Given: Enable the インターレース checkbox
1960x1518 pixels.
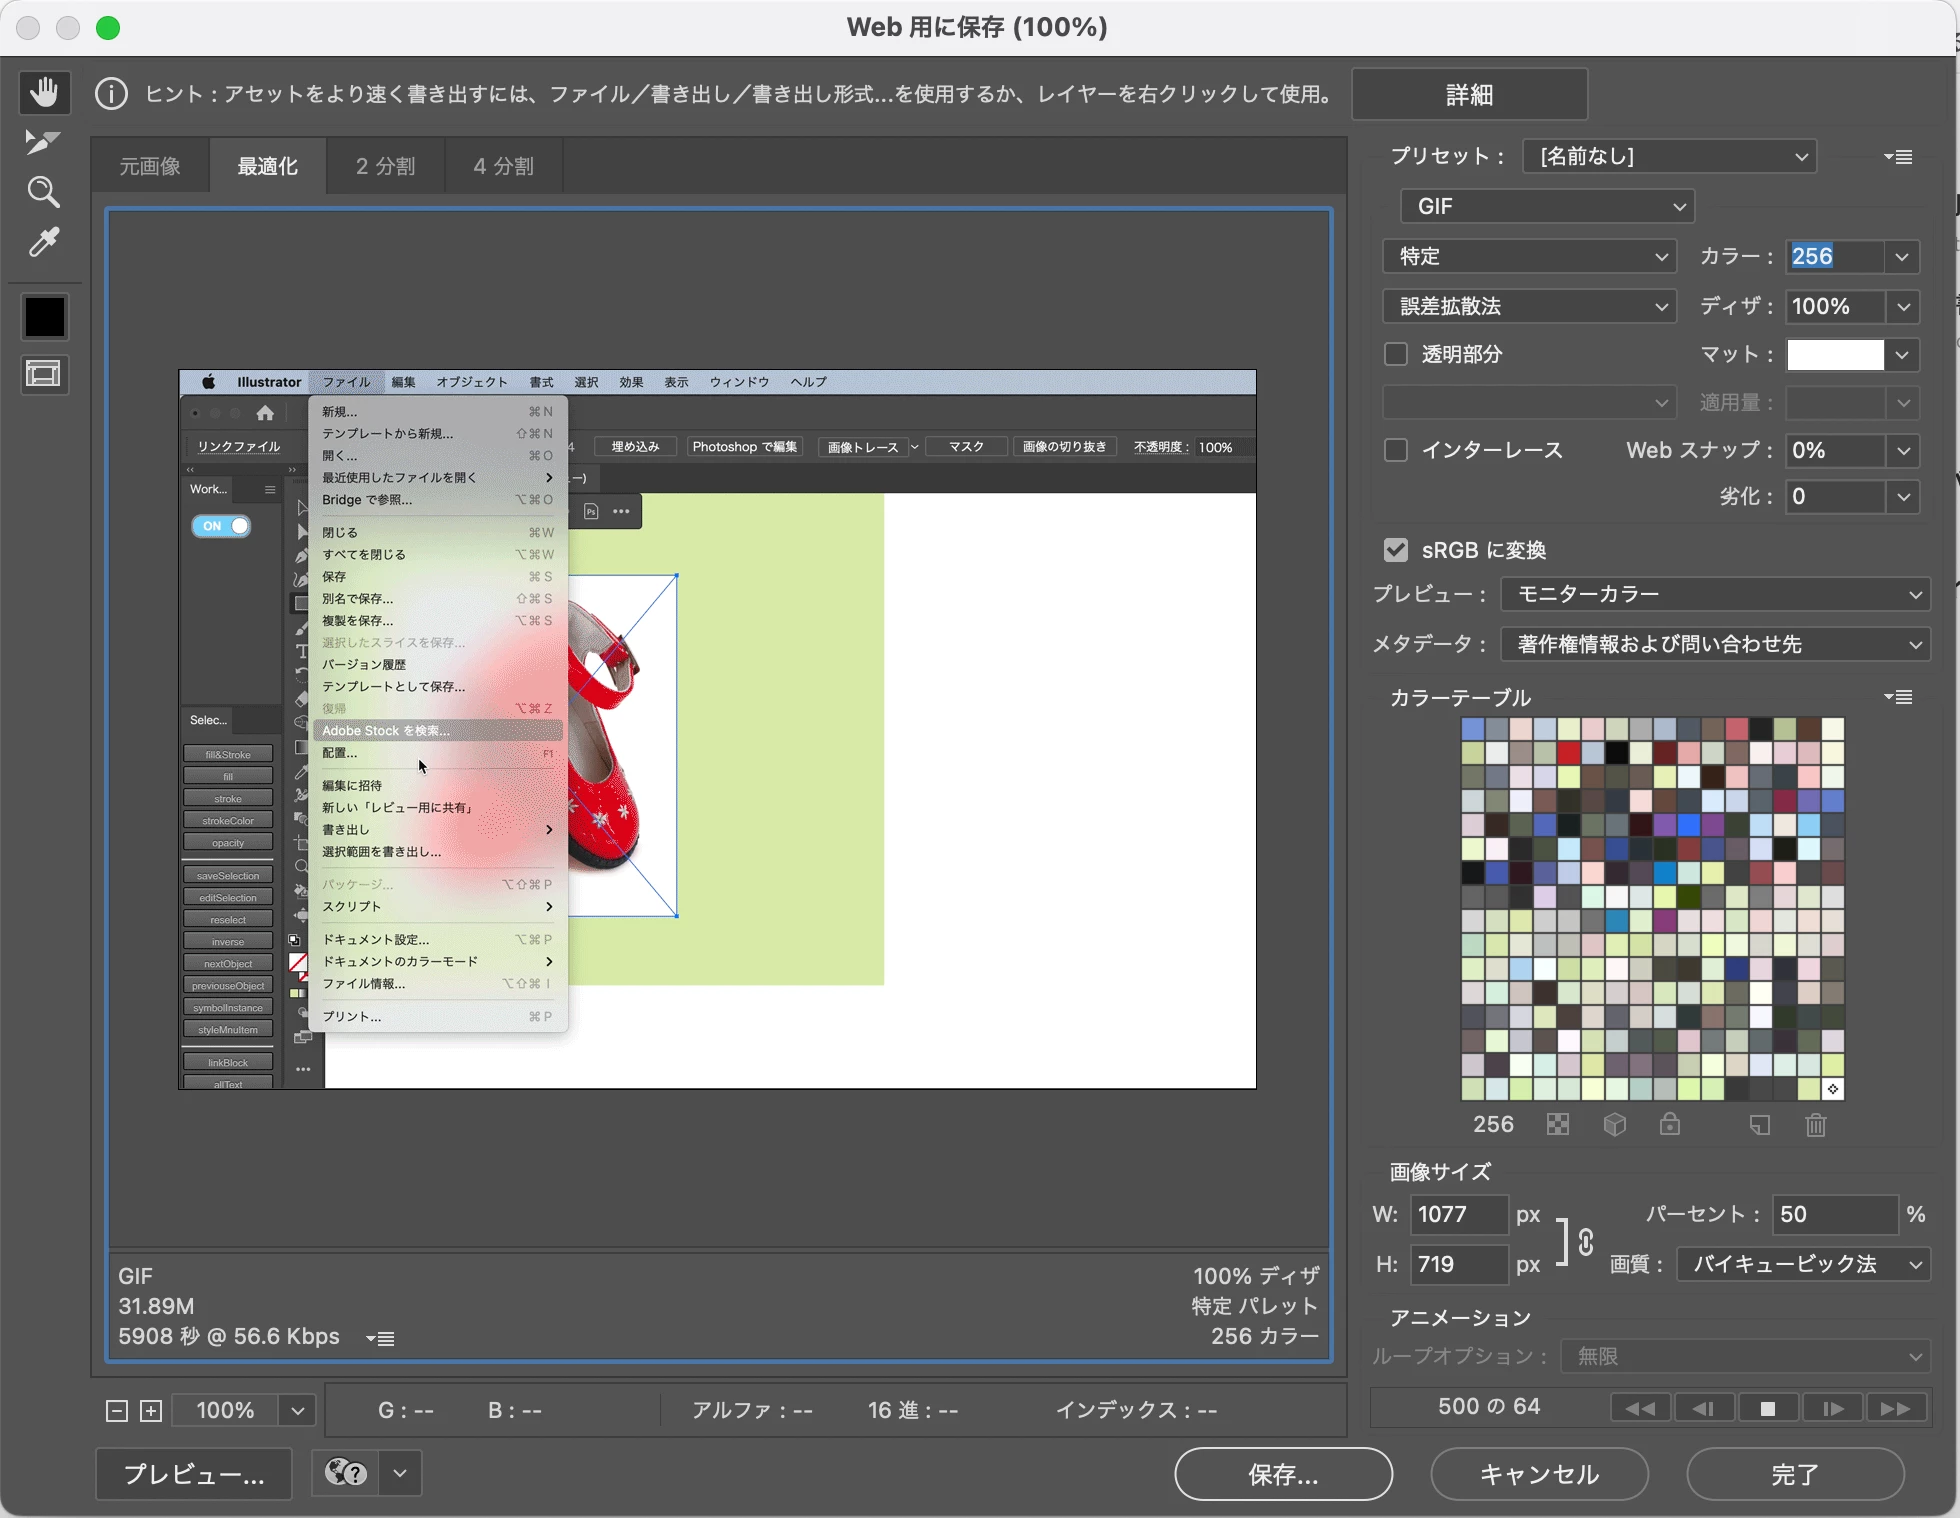Looking at the screenshot, I should click(x=1396, y=450).
